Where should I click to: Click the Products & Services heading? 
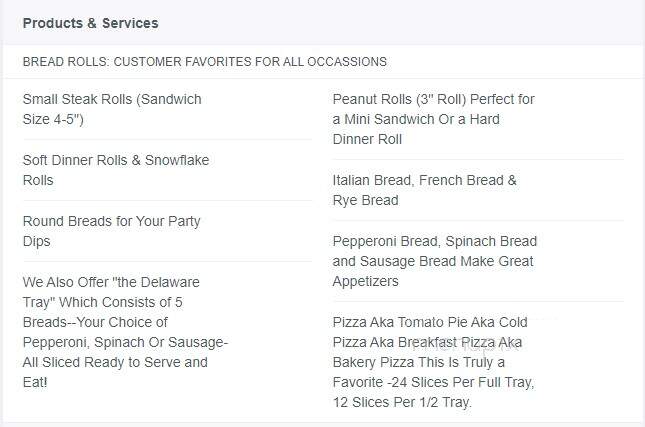click(x=90, y=23)
